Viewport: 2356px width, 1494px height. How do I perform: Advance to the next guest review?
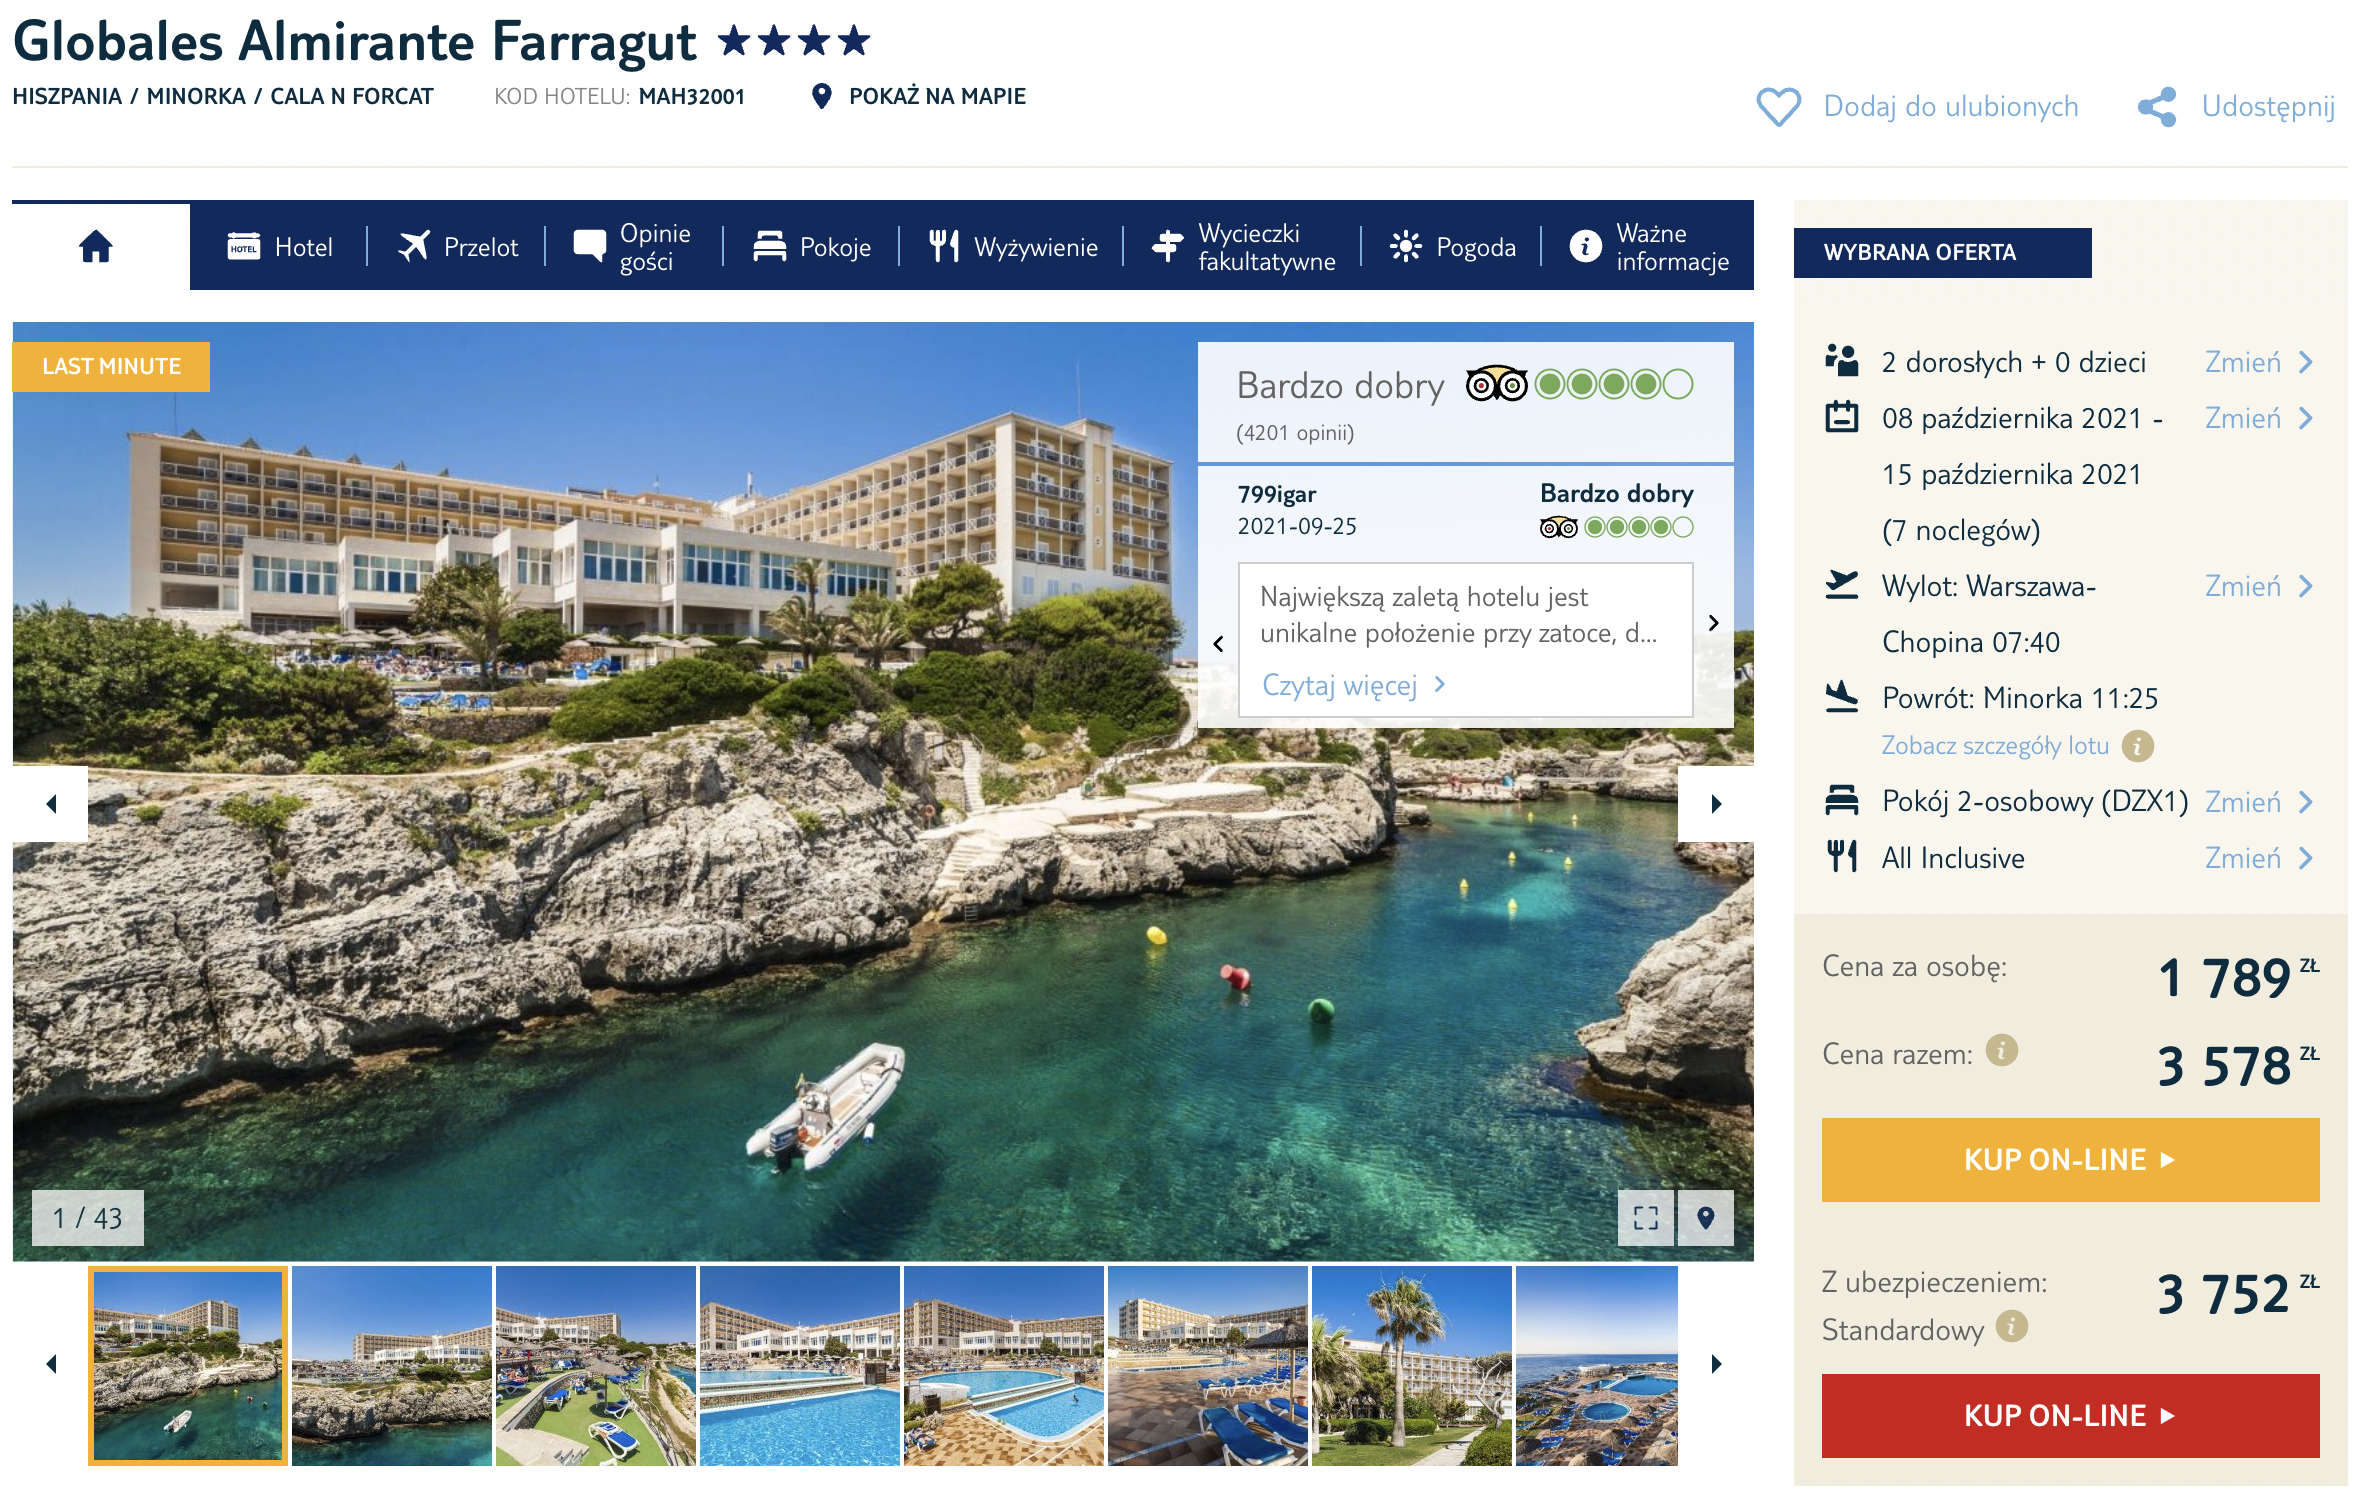(x=1714, y=623)
